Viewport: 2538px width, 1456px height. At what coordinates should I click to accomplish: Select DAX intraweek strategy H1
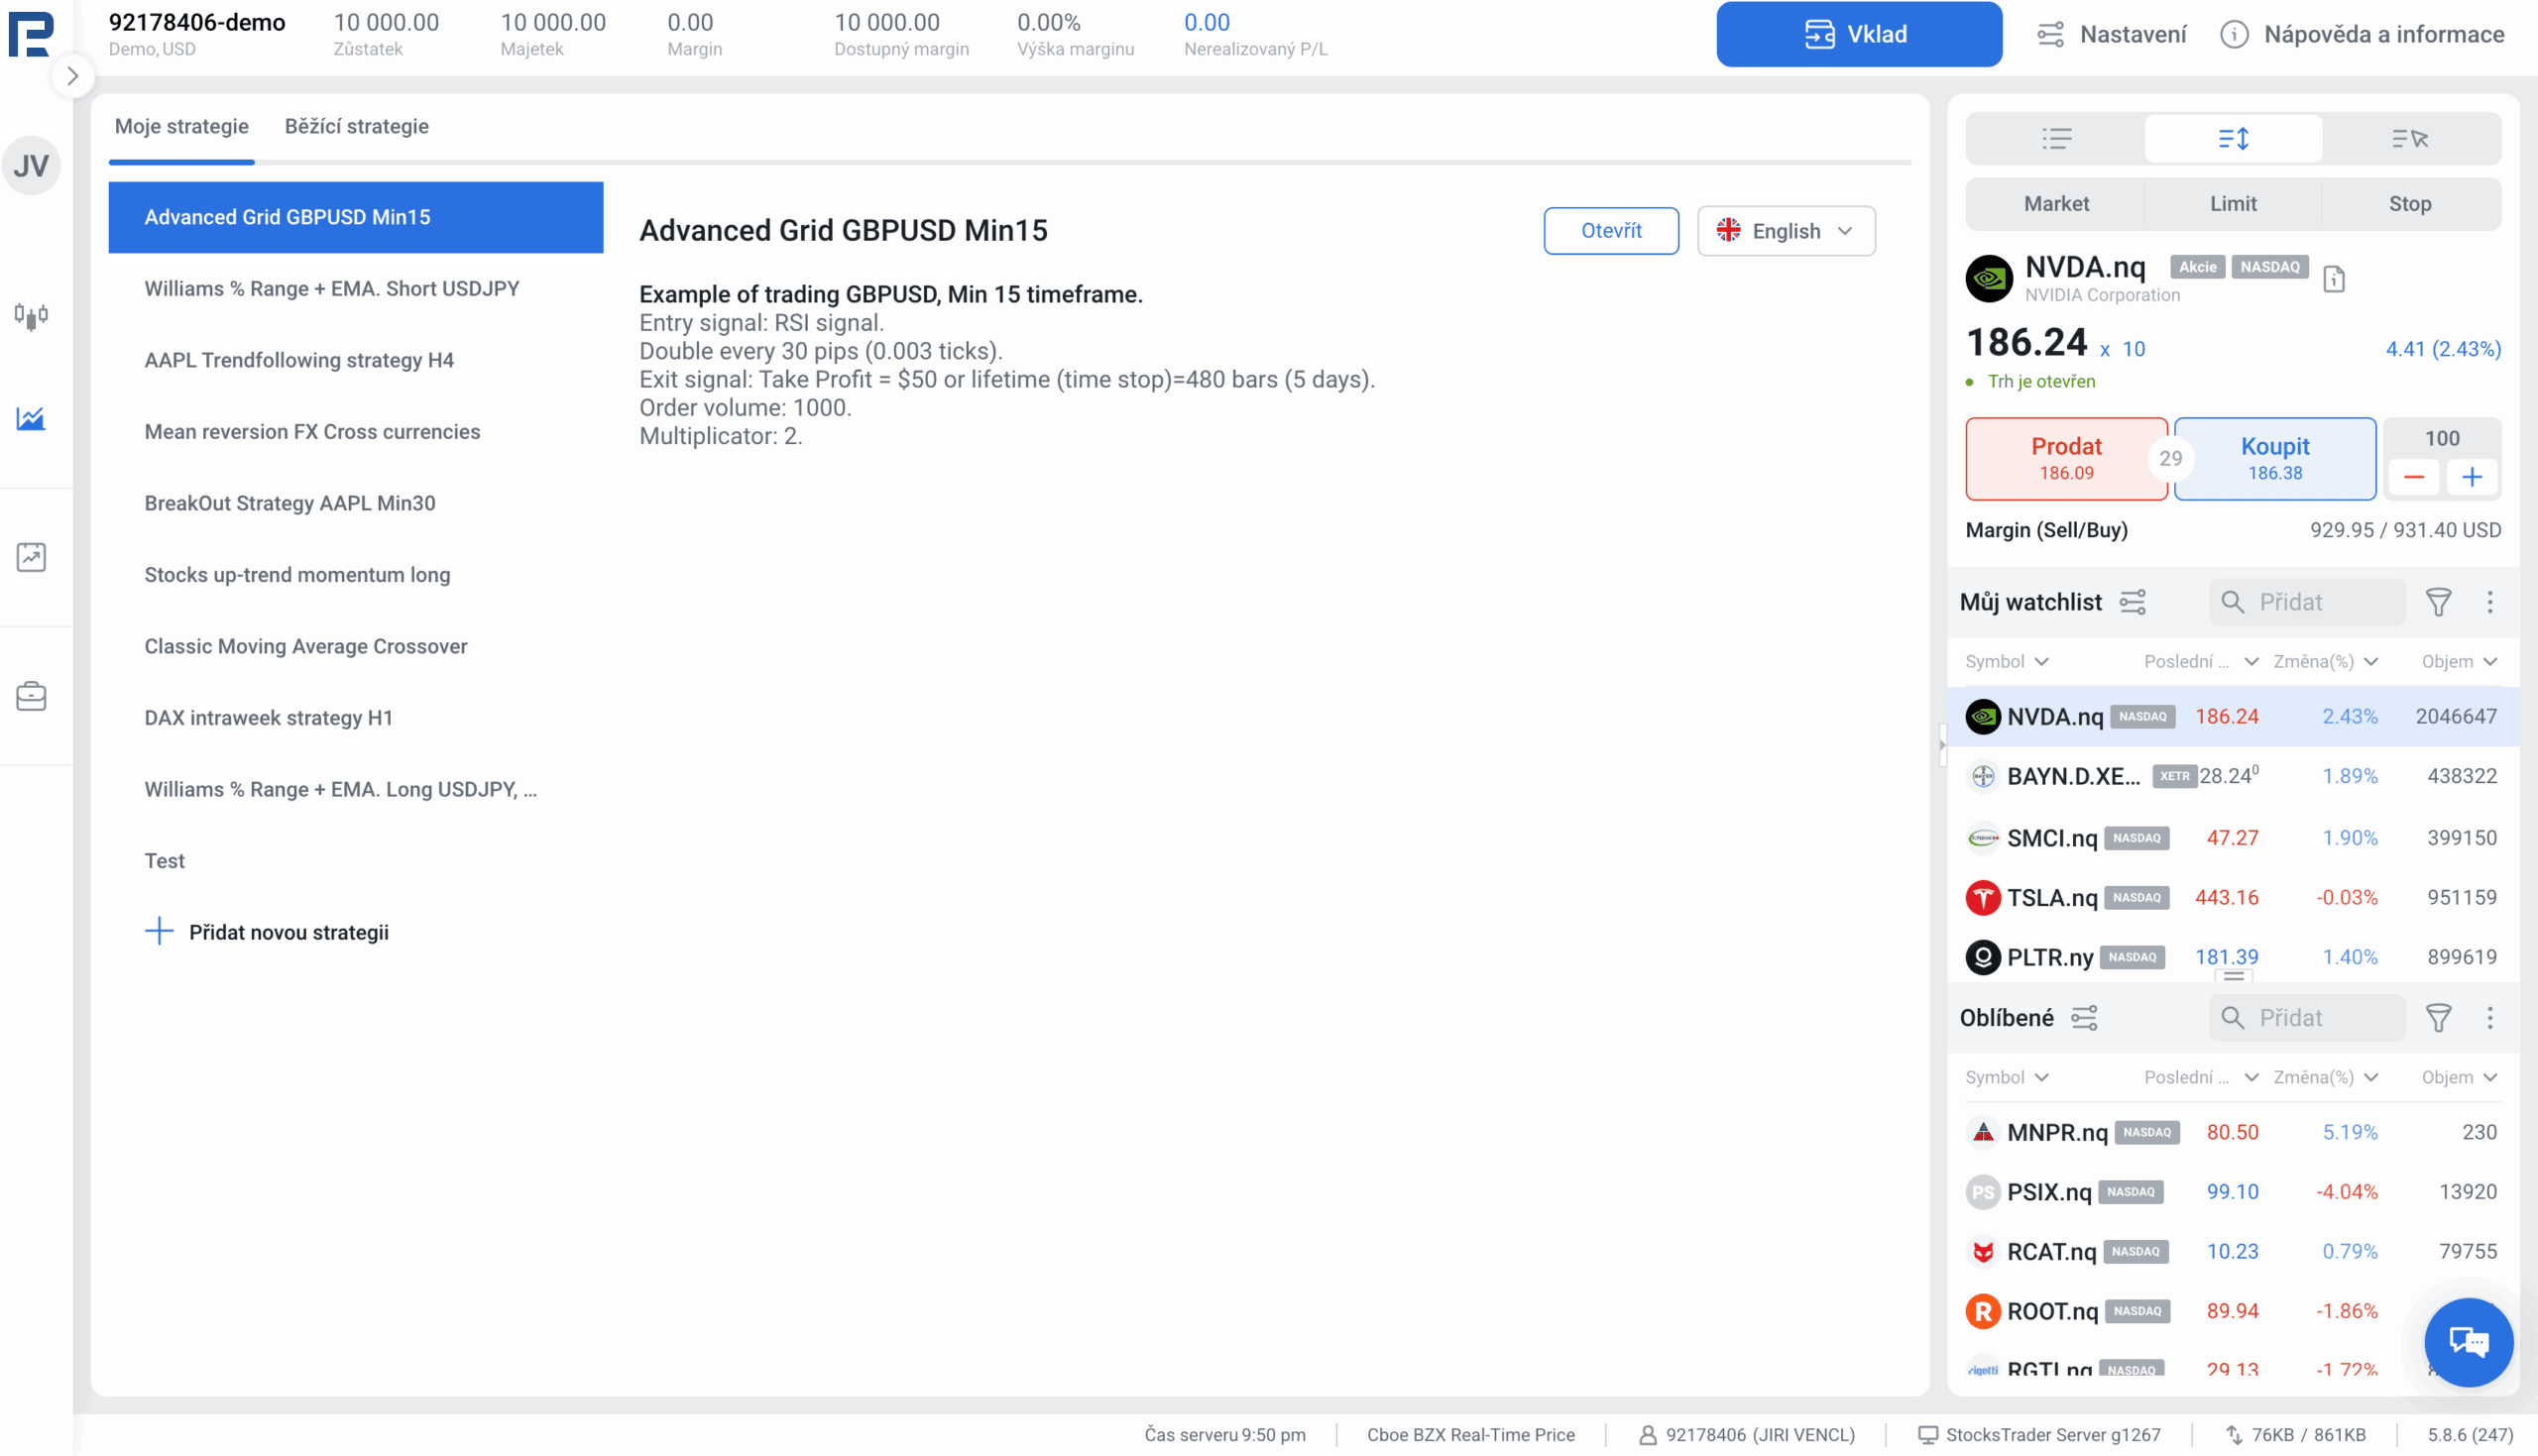coord(268,718)
